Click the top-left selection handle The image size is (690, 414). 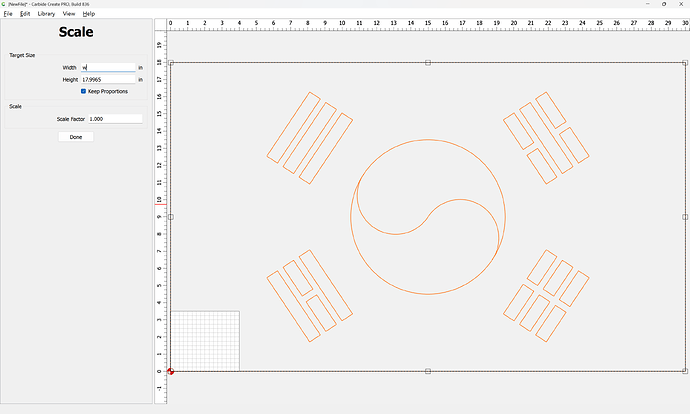pyautogui.click(x=171, y=63)
